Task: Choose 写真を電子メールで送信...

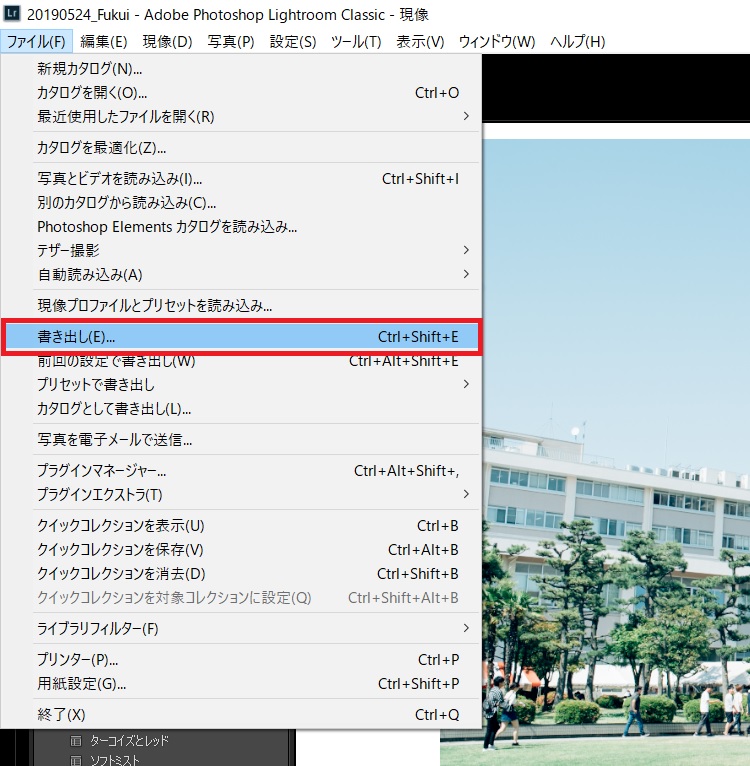Action: pos(115,440)
